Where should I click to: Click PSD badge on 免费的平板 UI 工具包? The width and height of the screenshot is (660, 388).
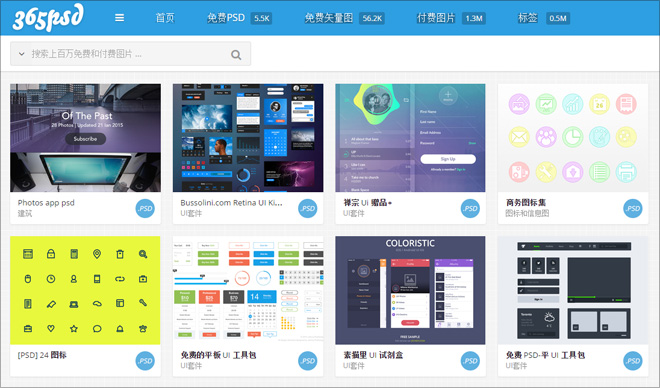tap(308, 361)
